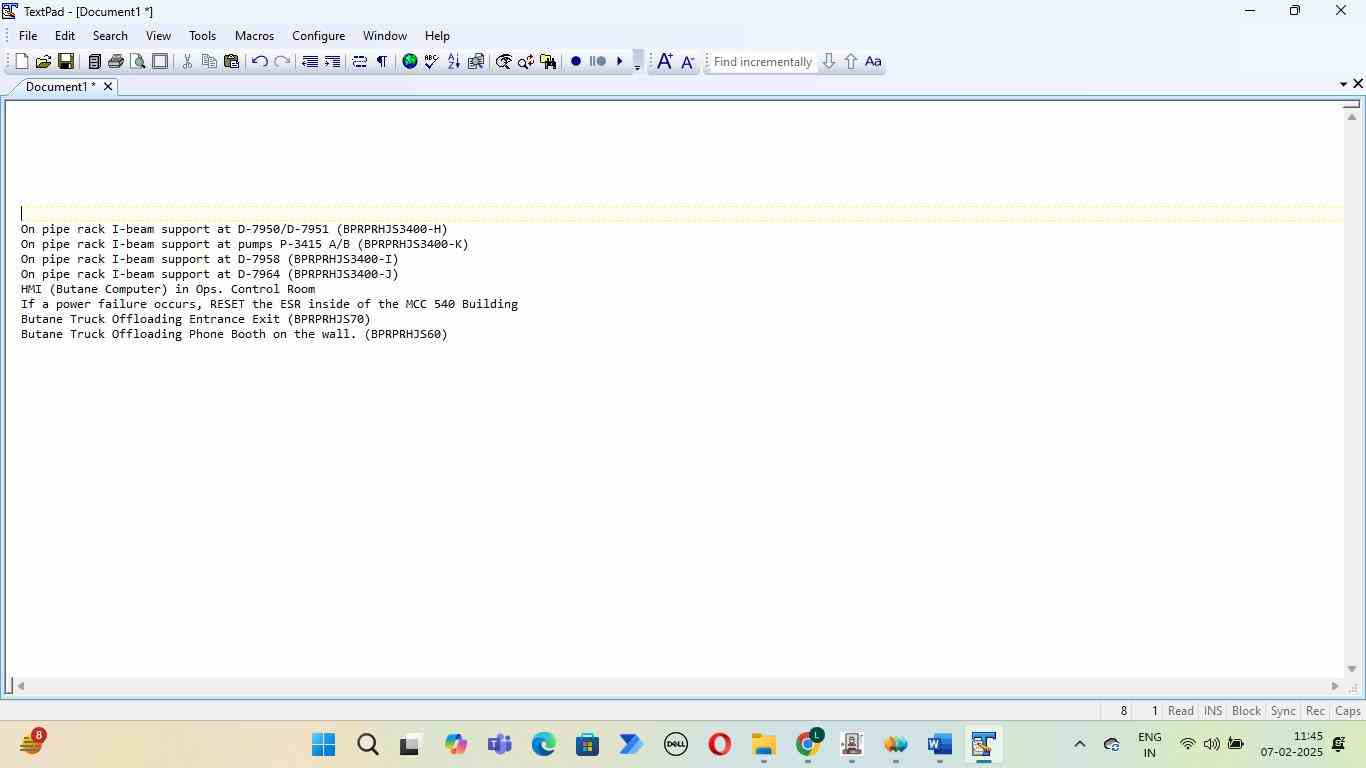The image size is (1366, 768).
Task: Open the View menu
Action: pos(158,35)
